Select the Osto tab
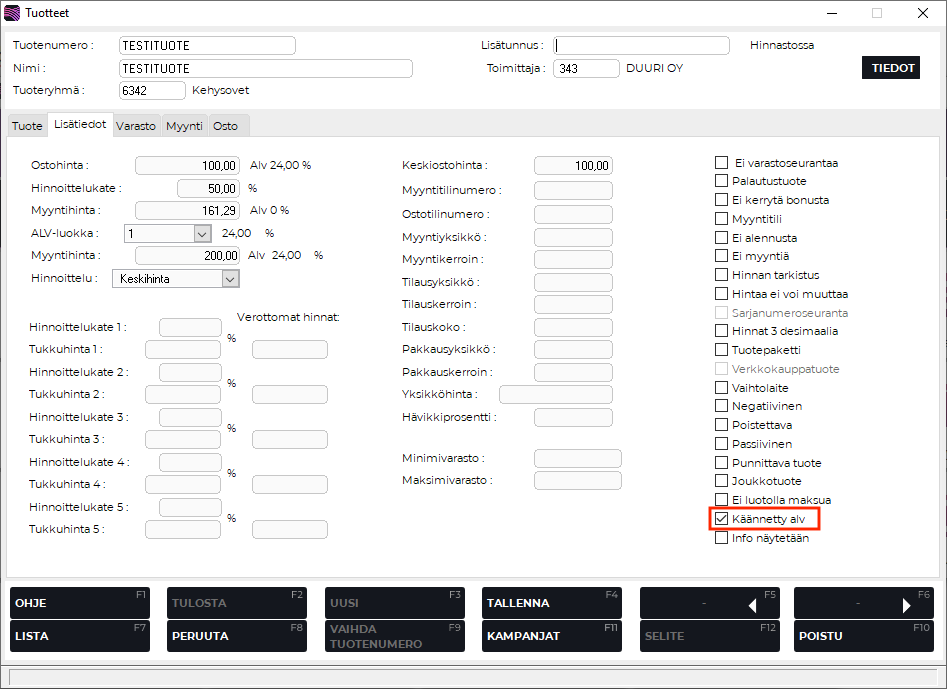Screen dimensions: 947x689 point(225,126)
